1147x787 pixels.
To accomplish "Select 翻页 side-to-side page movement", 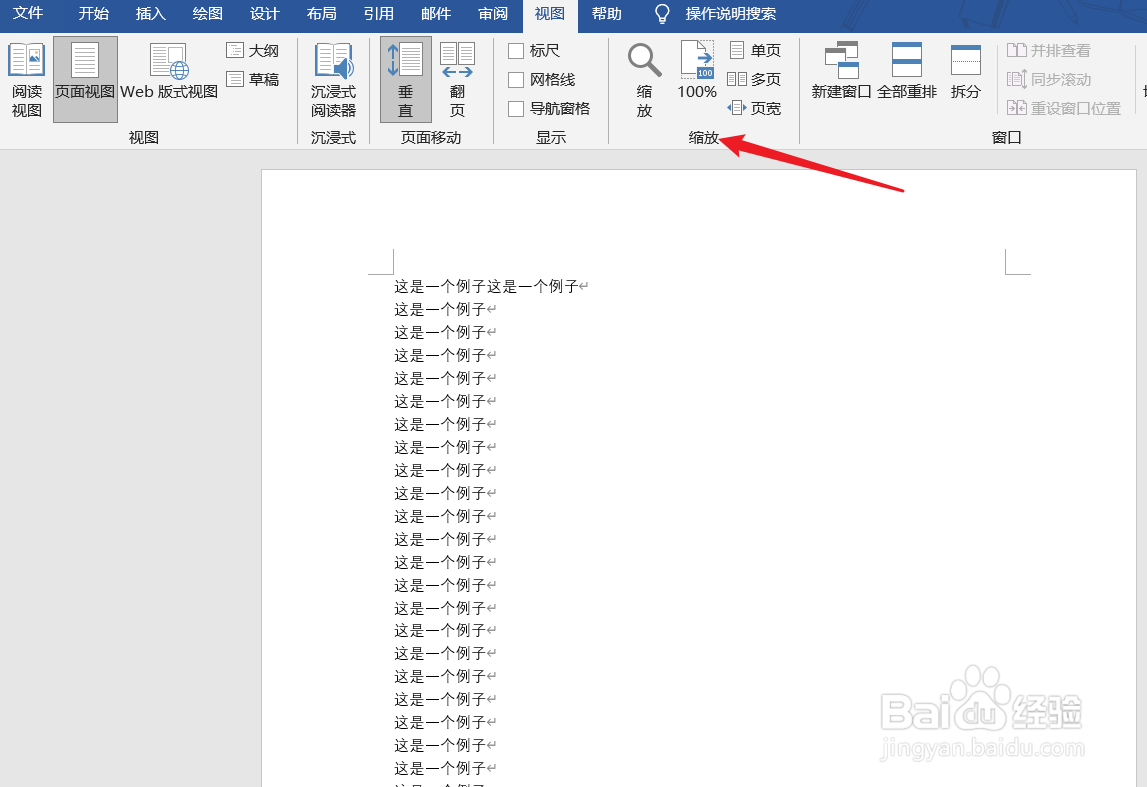I will pos(457,80).
